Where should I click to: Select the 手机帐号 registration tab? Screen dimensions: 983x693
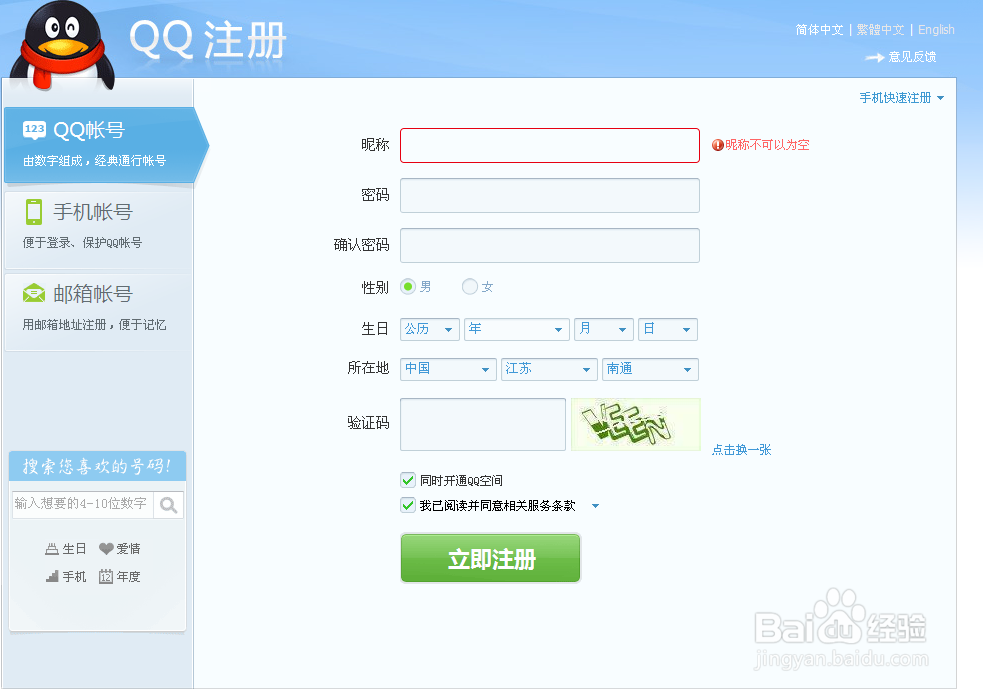[98, 228]
